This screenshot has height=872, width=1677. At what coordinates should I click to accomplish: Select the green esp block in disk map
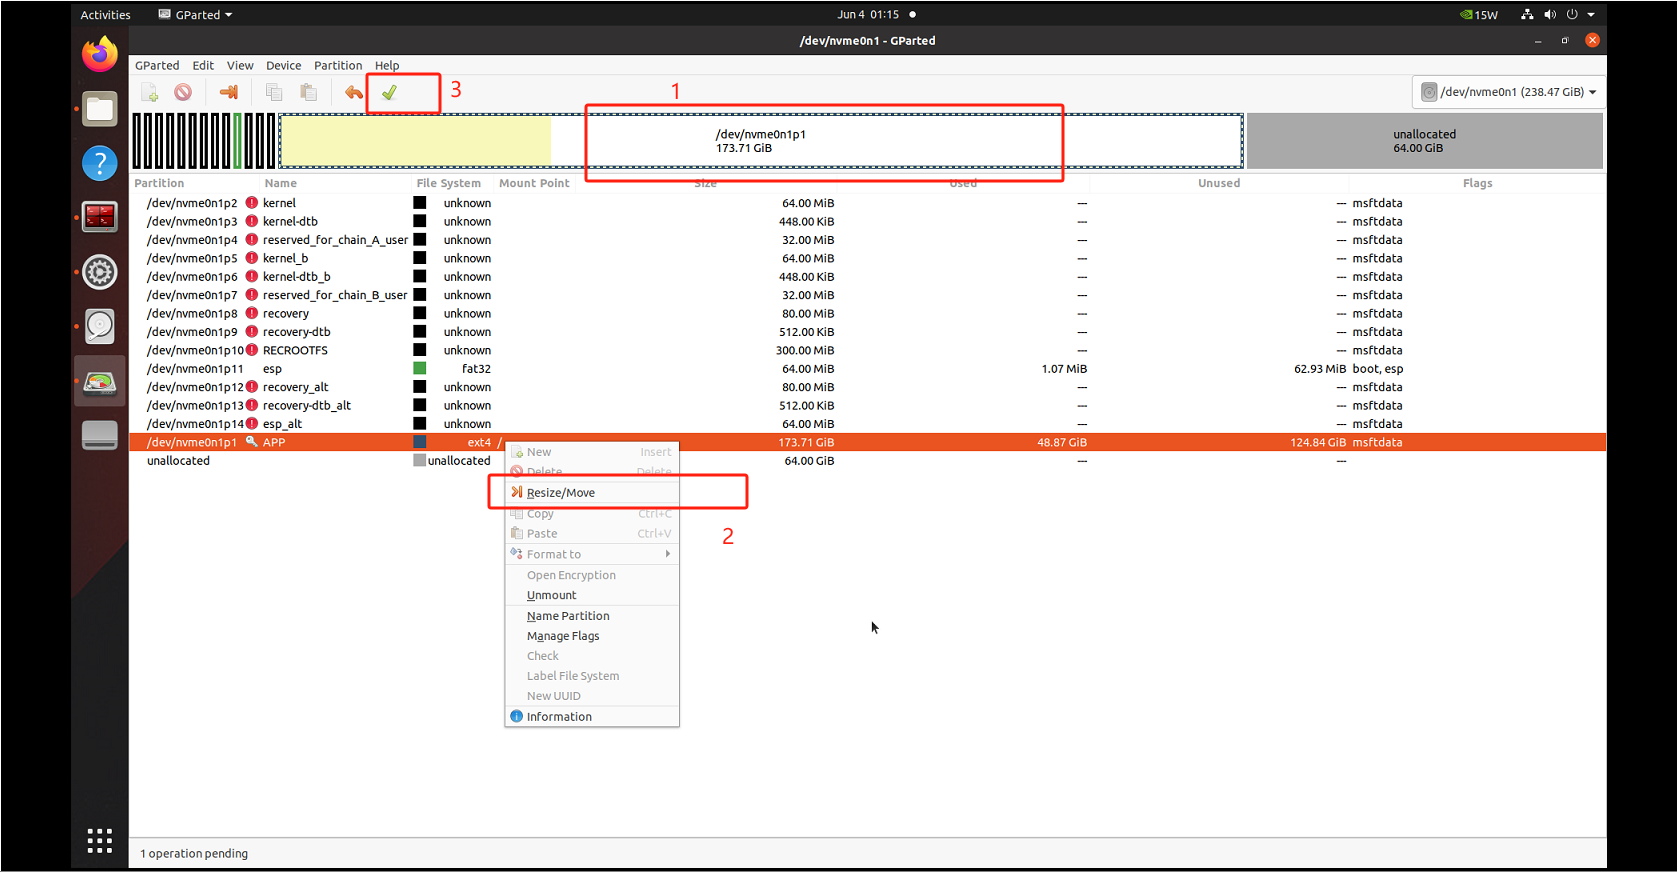(x=238, y=141)
